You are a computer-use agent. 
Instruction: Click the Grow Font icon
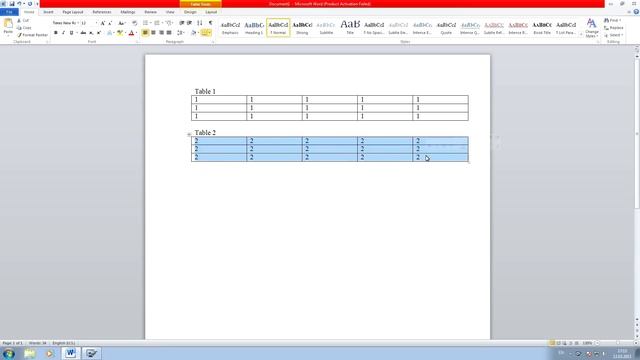pyautogui.click(x=102, y=23)
